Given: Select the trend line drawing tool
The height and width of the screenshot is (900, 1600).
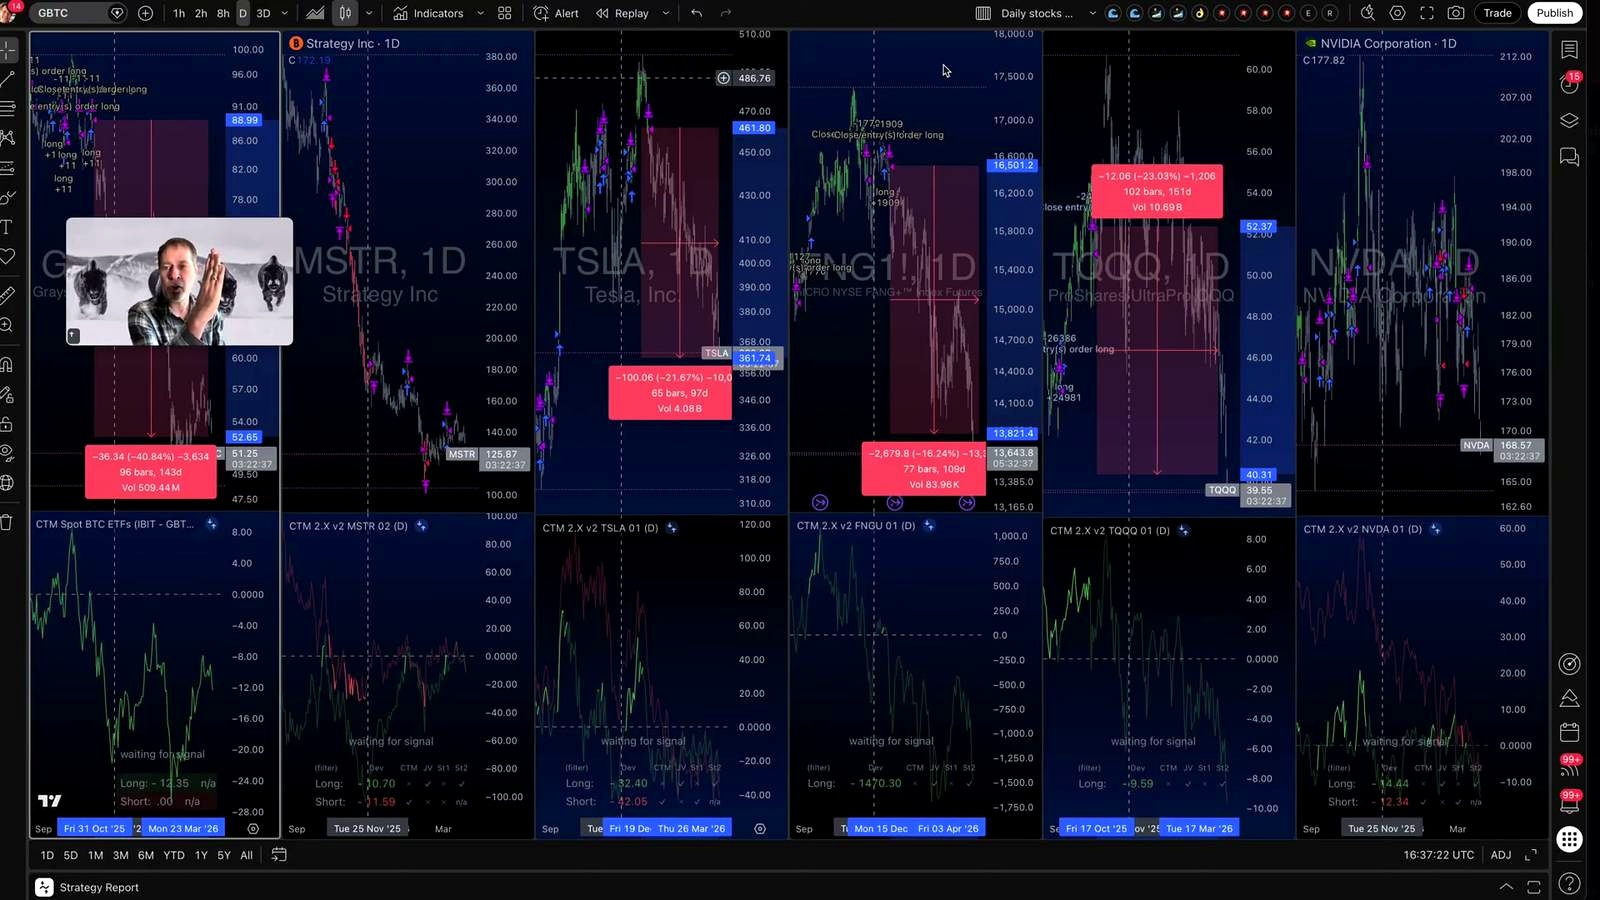Looking at the screenshot, I should 7,78.
